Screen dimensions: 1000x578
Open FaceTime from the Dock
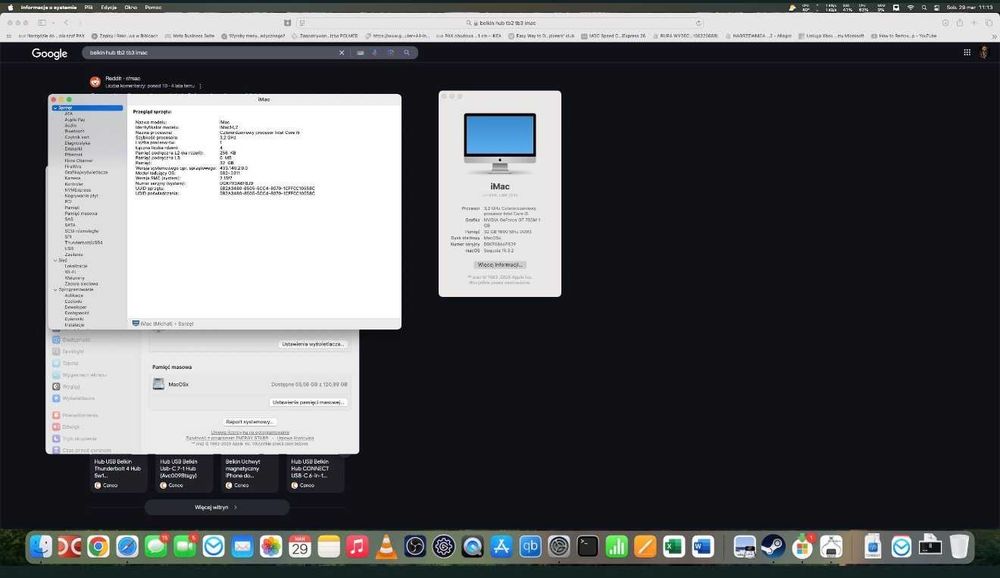185,547
